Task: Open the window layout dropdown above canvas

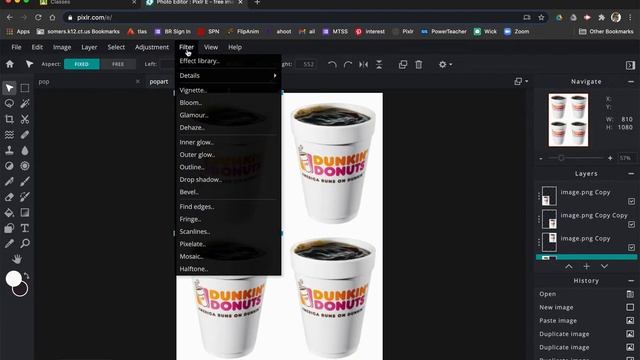Action: click(x=521, y=82)
